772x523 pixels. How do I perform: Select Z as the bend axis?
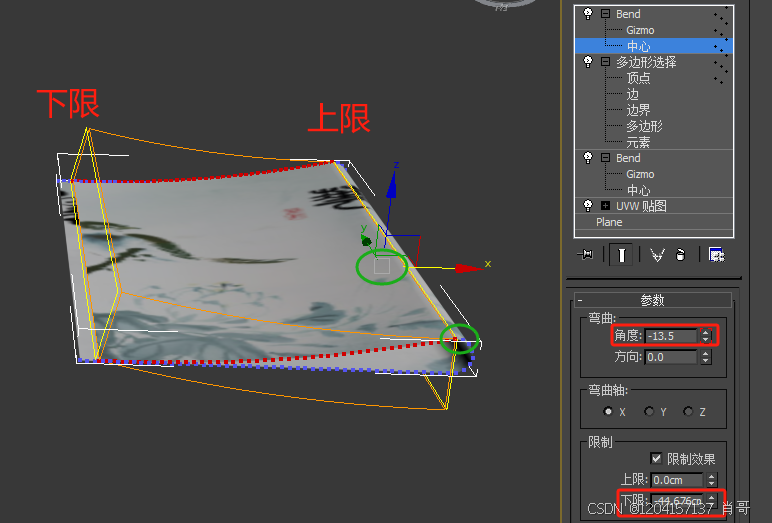[x=688, y=411]
